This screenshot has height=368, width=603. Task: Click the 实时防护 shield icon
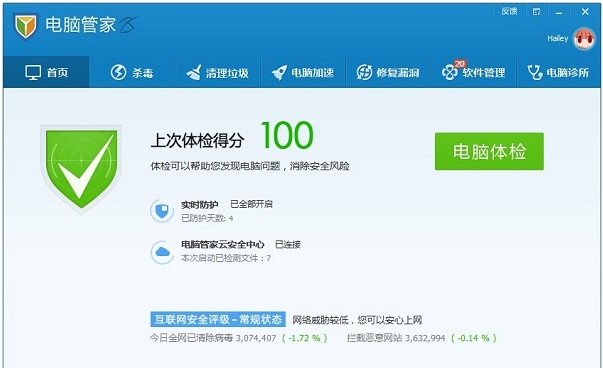162,211
